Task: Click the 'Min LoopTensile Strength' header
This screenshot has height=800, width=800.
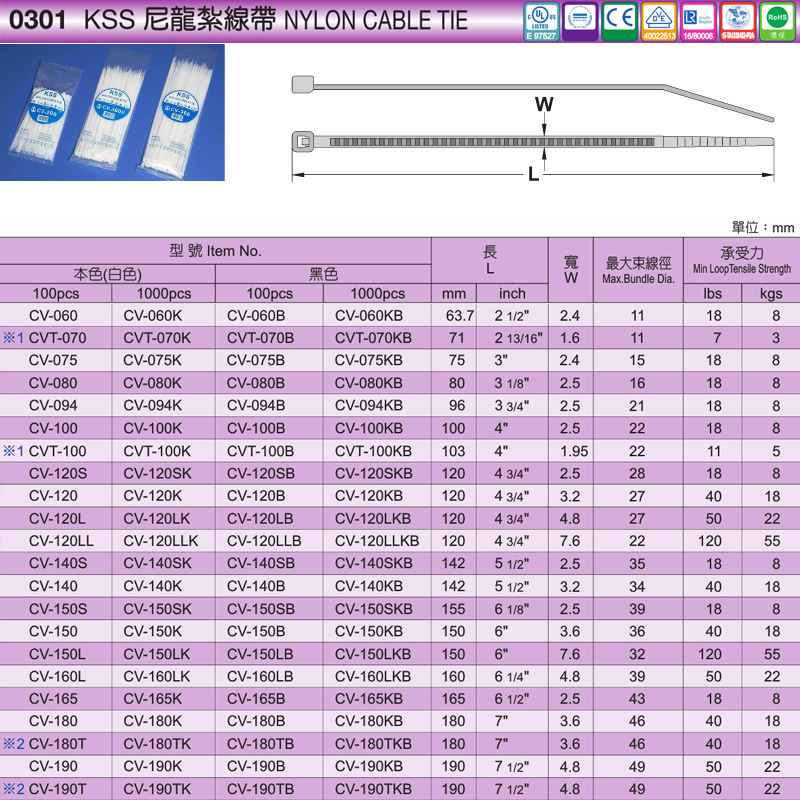Action: pos(742,268)
